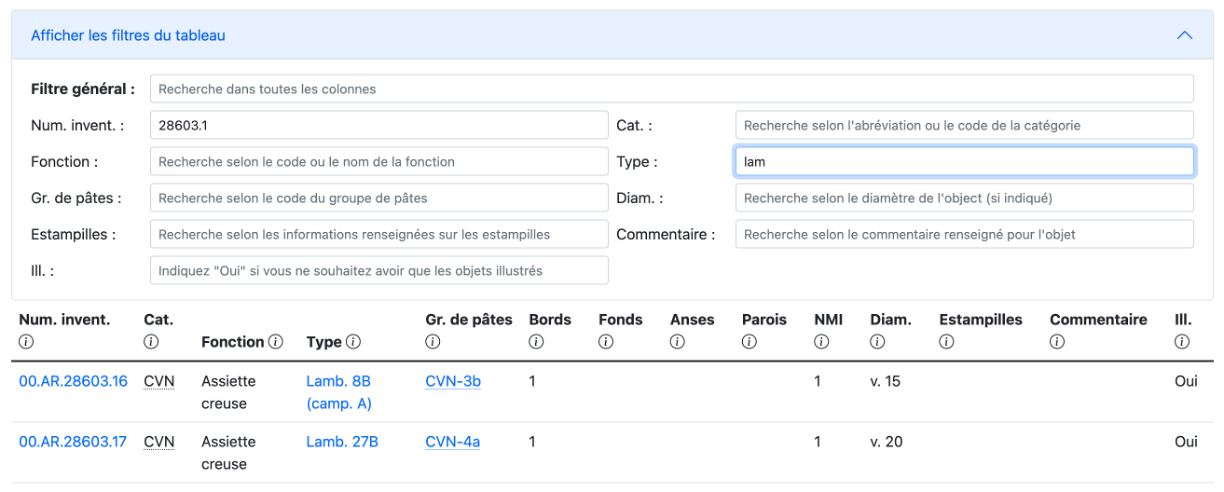Click the Ill. filter input field
This screenshot has width=1224, height=492.
click(x=379, y=270)
